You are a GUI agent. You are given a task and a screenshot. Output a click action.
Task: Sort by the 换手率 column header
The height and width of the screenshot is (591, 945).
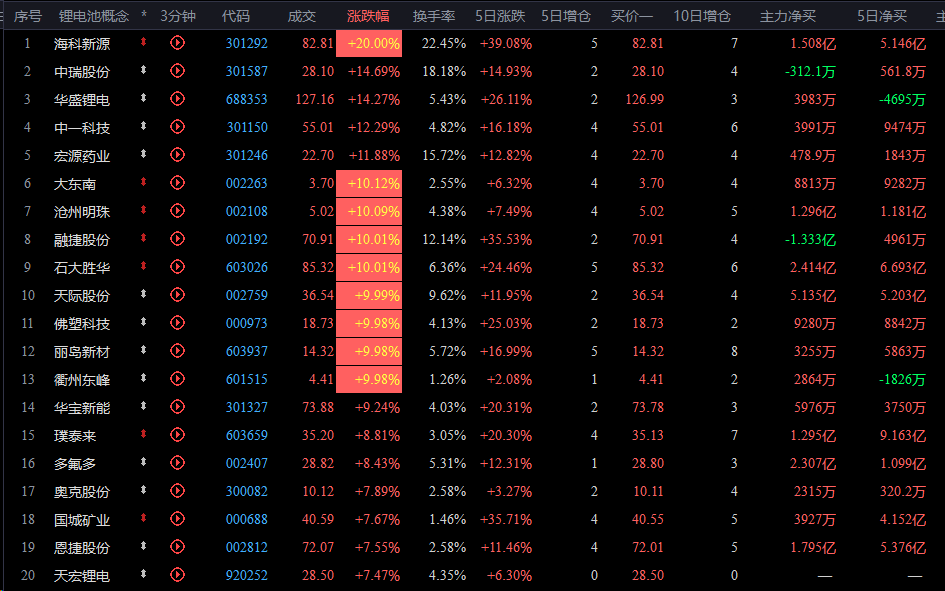434,16
